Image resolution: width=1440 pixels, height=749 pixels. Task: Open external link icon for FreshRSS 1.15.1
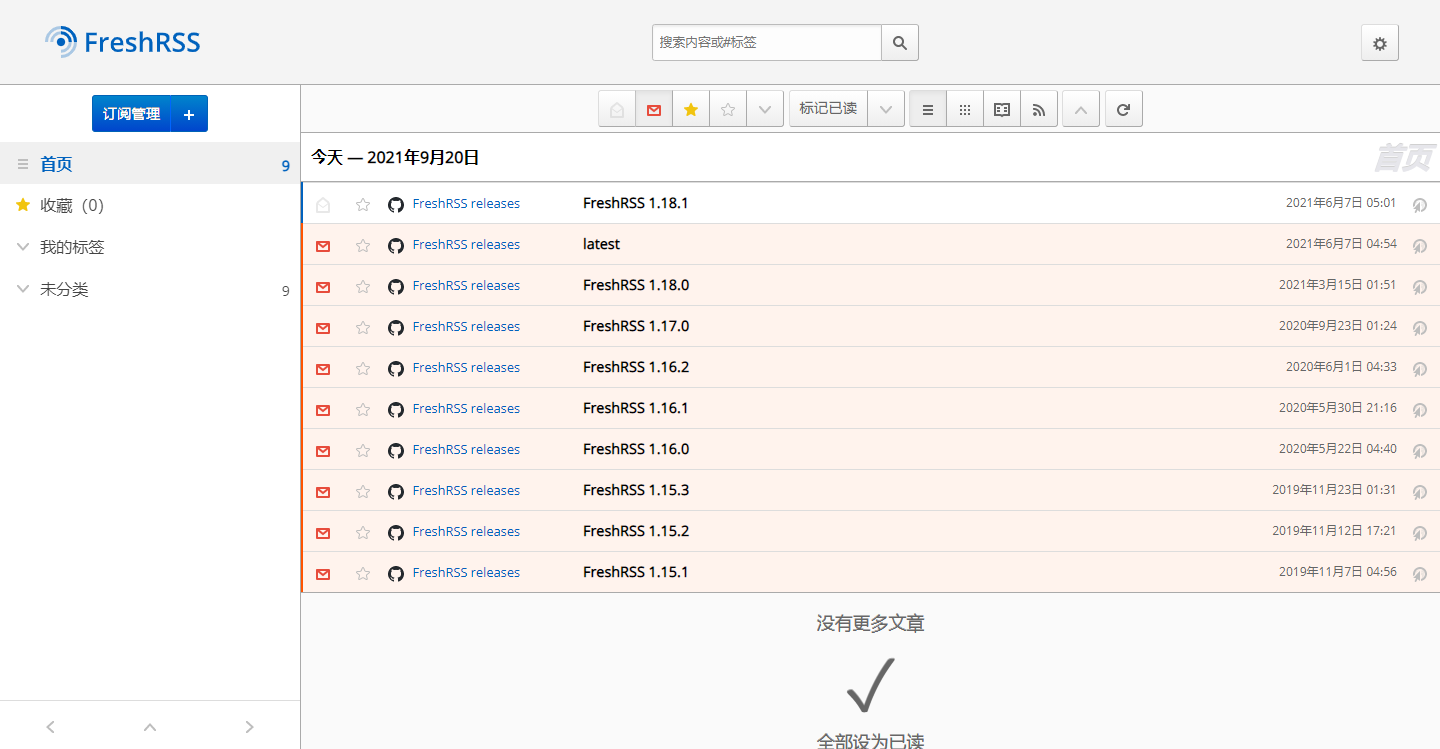click(x=1419, y=574)
